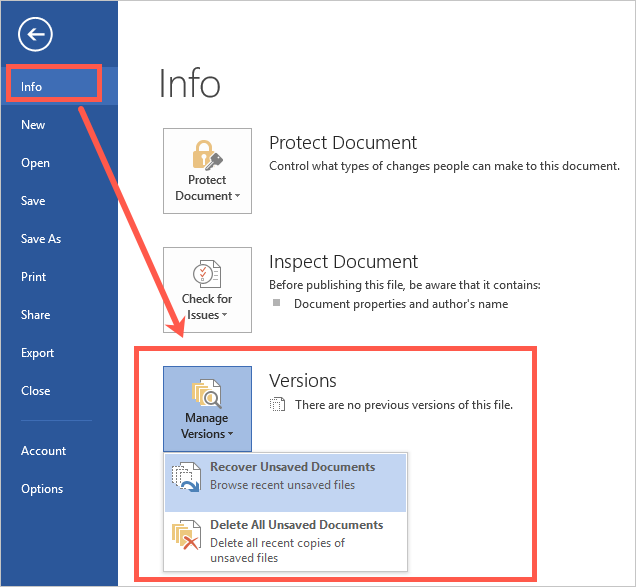Open Word Options from the sidebar
Screen dimensions: 636x587
(x=42, y=489)
